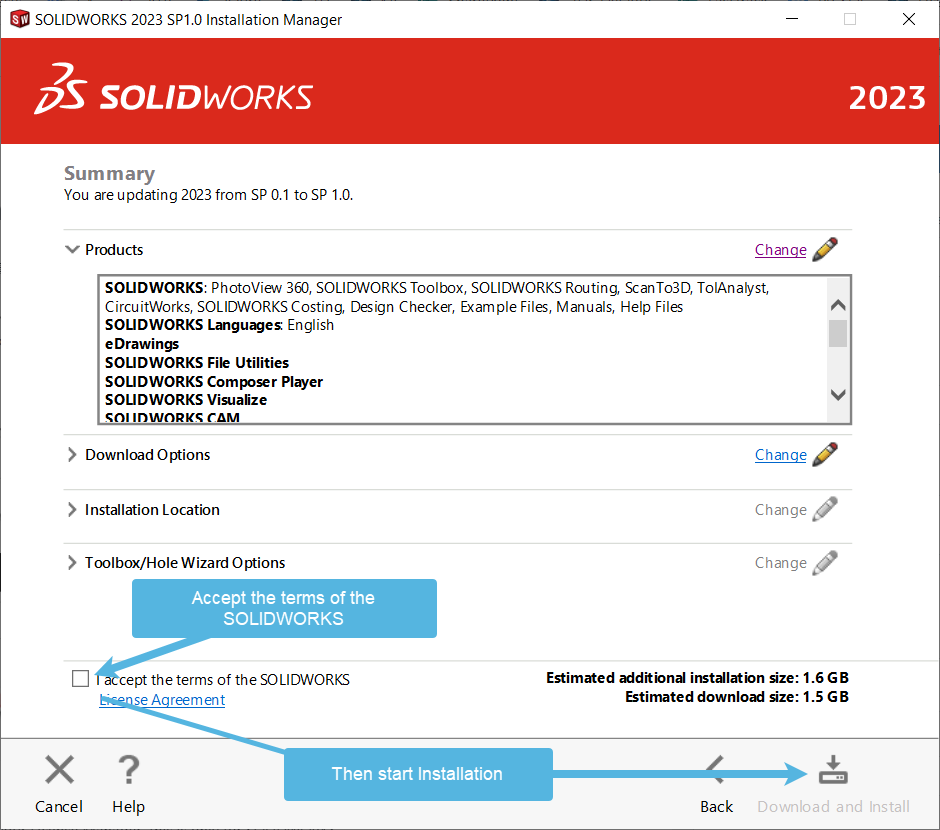This screenshot has height=830, width=940.
Task: Expand the Download Options section
Action: 72,454
